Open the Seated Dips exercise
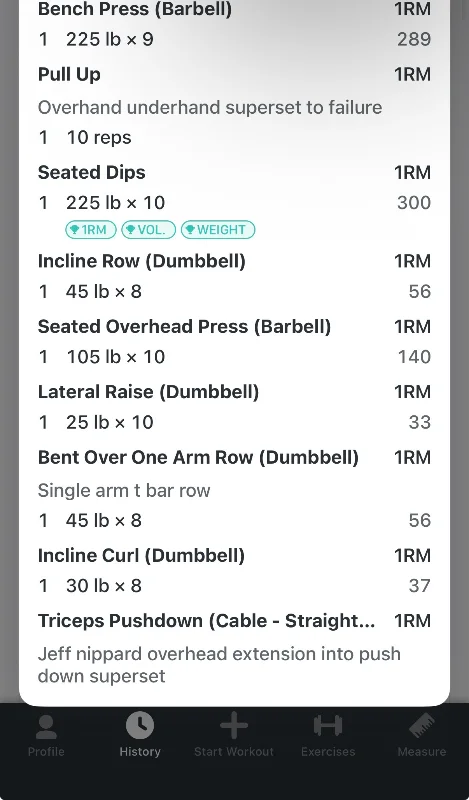 pos(92,172)
